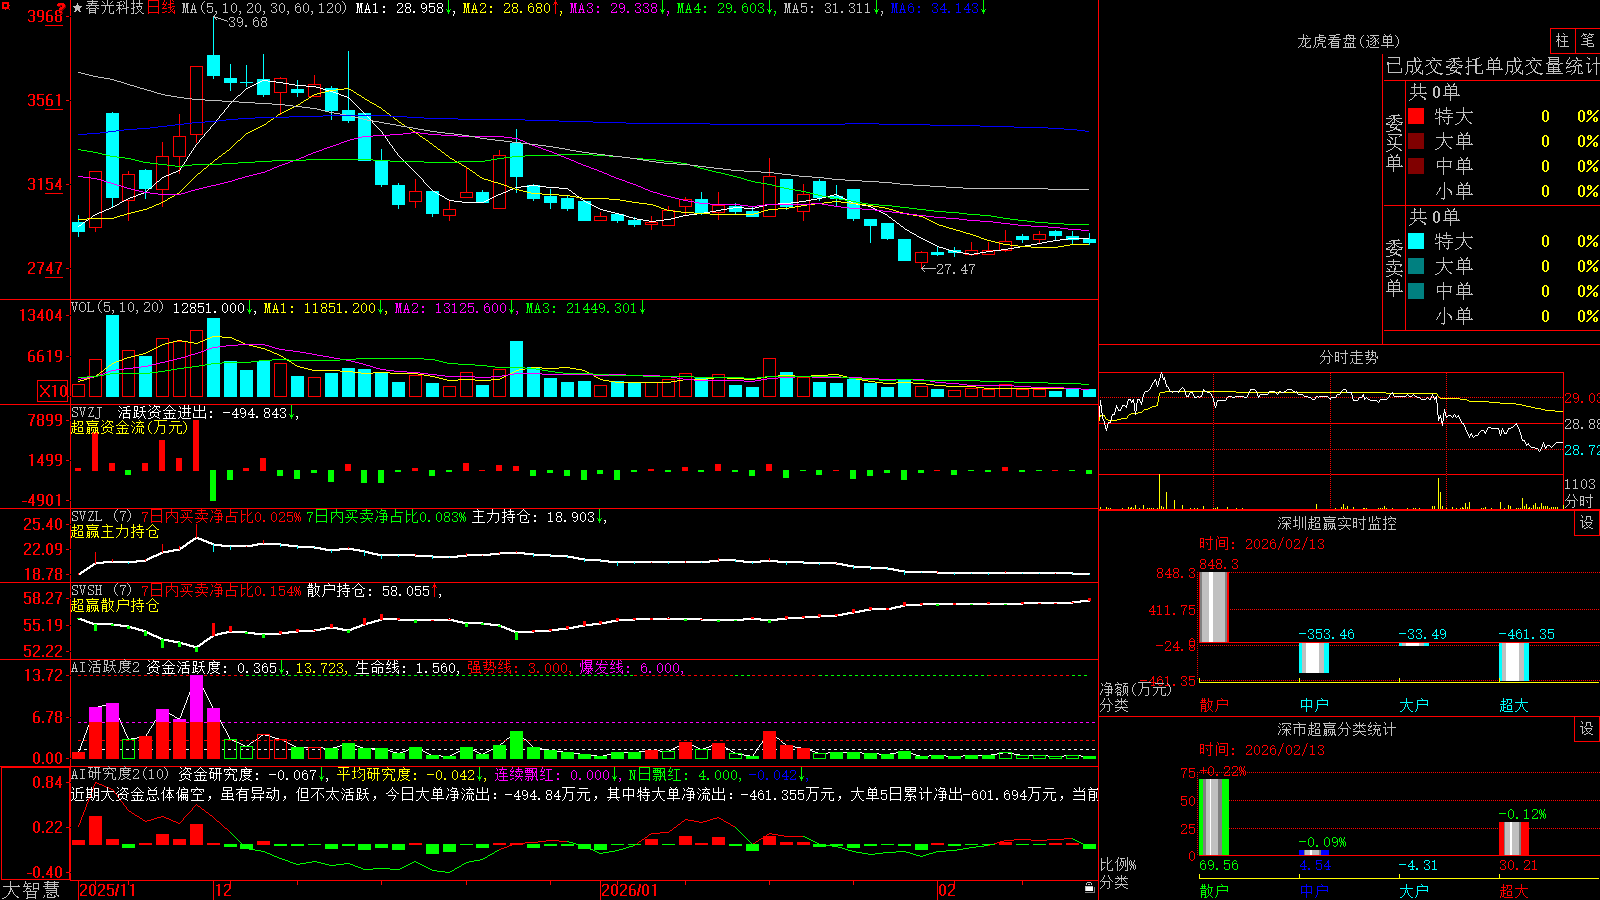Click the intraday 分时走势 mini chart
This screenshot has width=1600, height=900.
(x=1331, y=440)
